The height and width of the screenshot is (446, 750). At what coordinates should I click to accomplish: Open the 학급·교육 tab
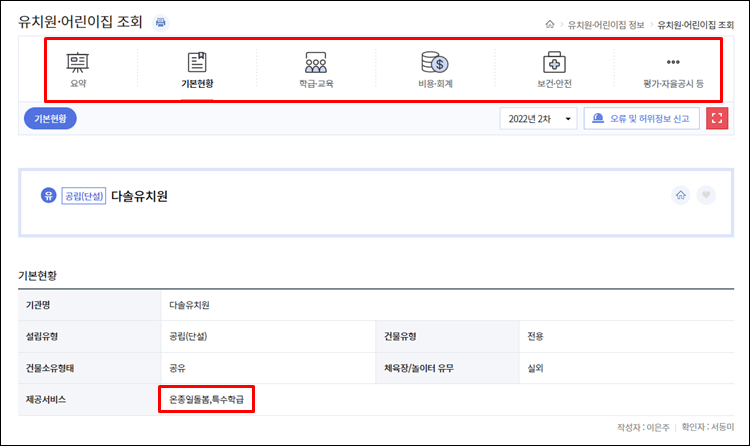[x=316, y=70]
